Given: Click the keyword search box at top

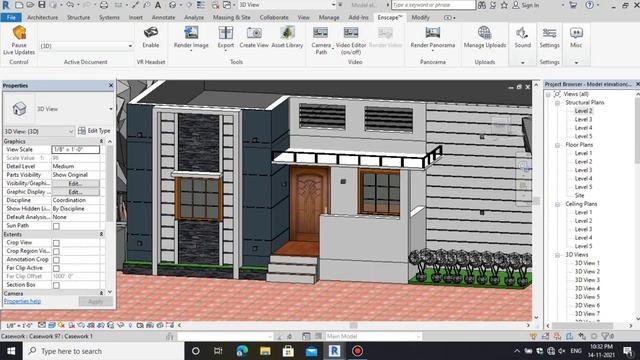Looking at the screenshot, I should [x=433, y=5].
